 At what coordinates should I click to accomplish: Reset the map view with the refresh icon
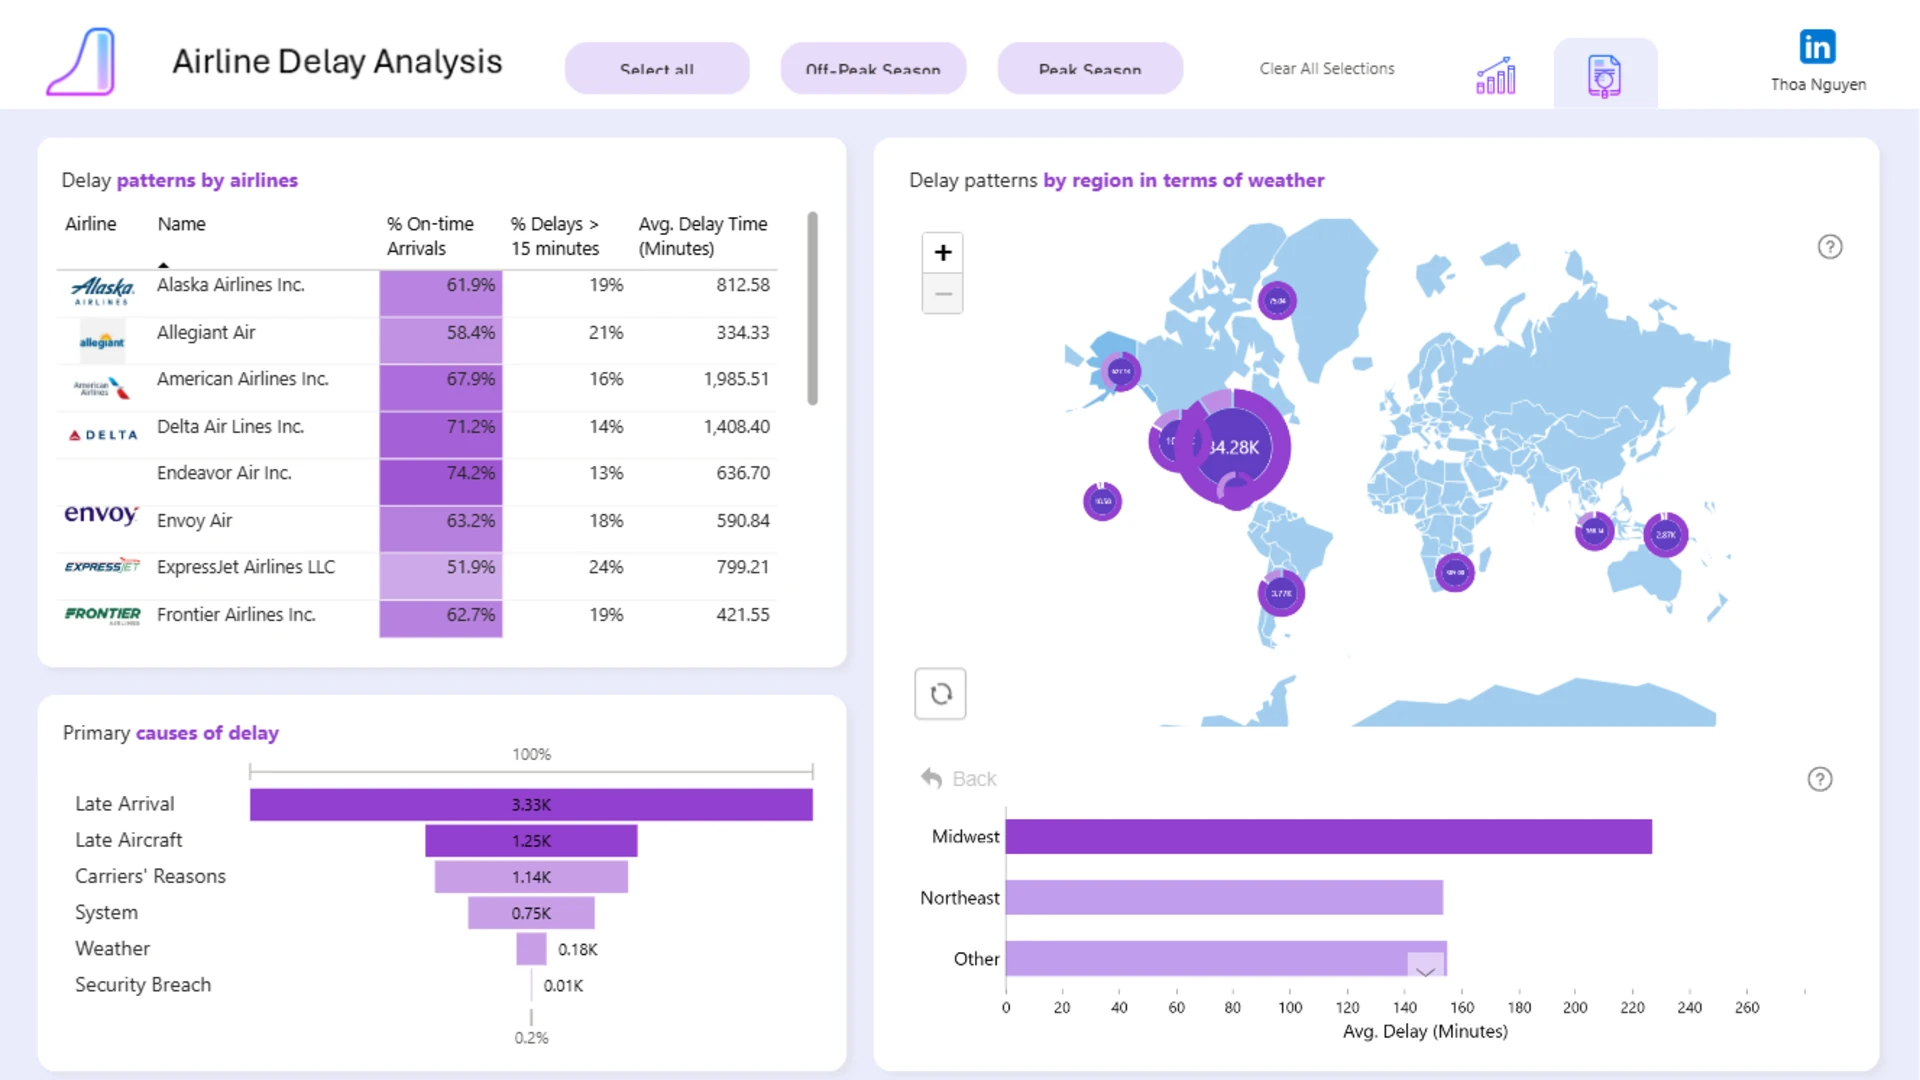tap(940, 694)
